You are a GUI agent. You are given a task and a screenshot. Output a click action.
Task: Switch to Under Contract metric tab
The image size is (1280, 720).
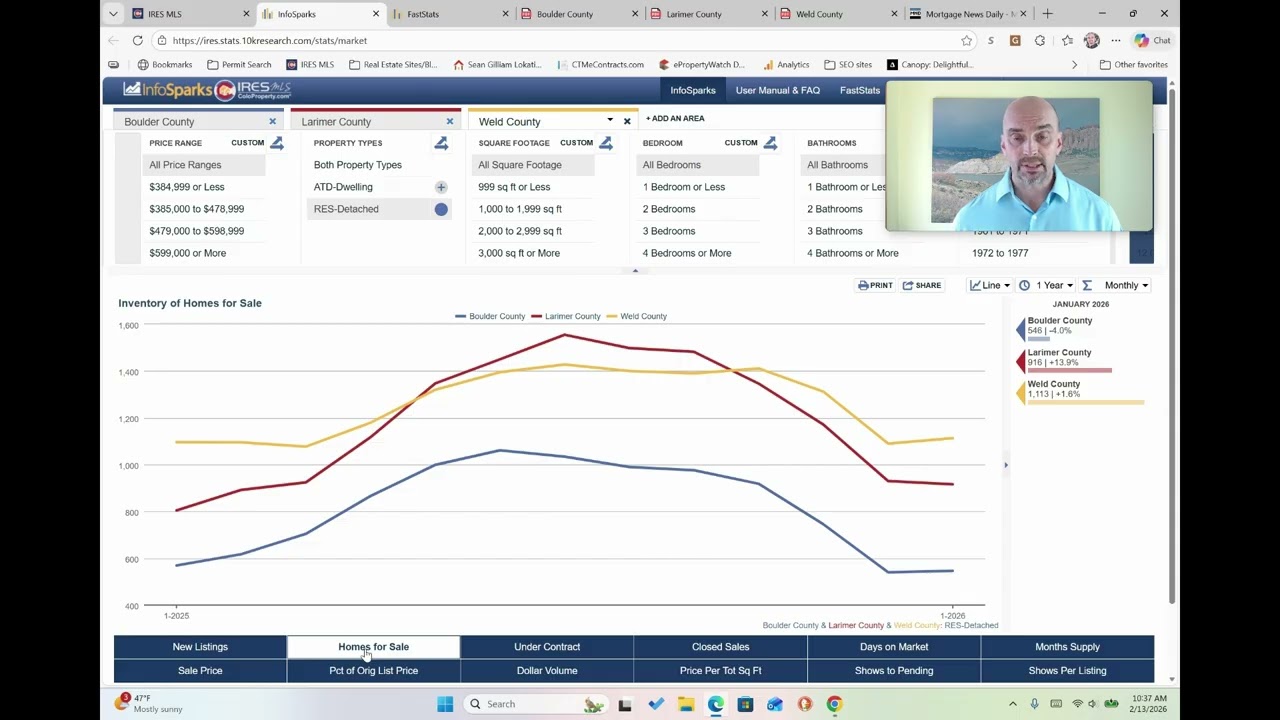pos(547,647)
